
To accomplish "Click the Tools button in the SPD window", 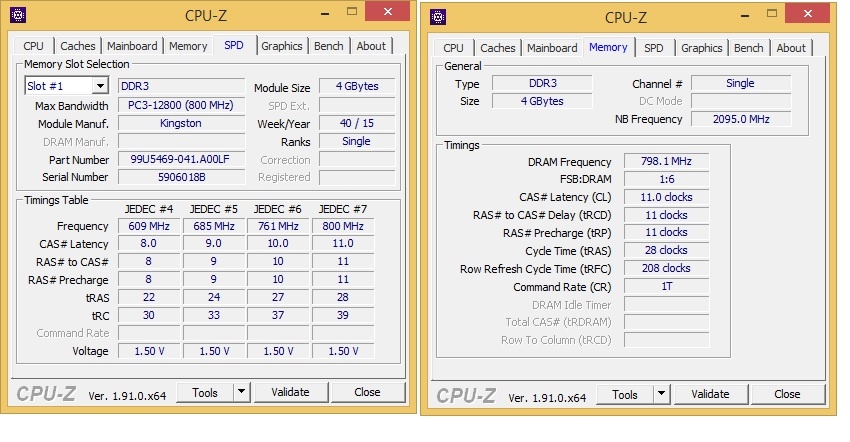I will (x=204, y=393).
